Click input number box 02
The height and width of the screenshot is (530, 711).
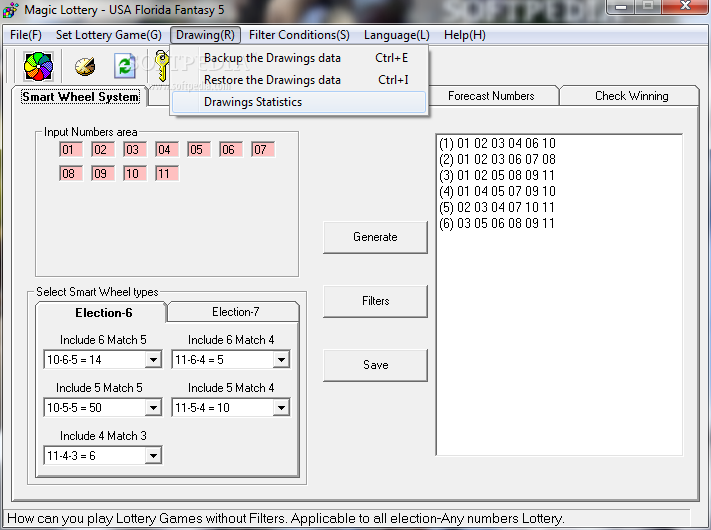103,150
